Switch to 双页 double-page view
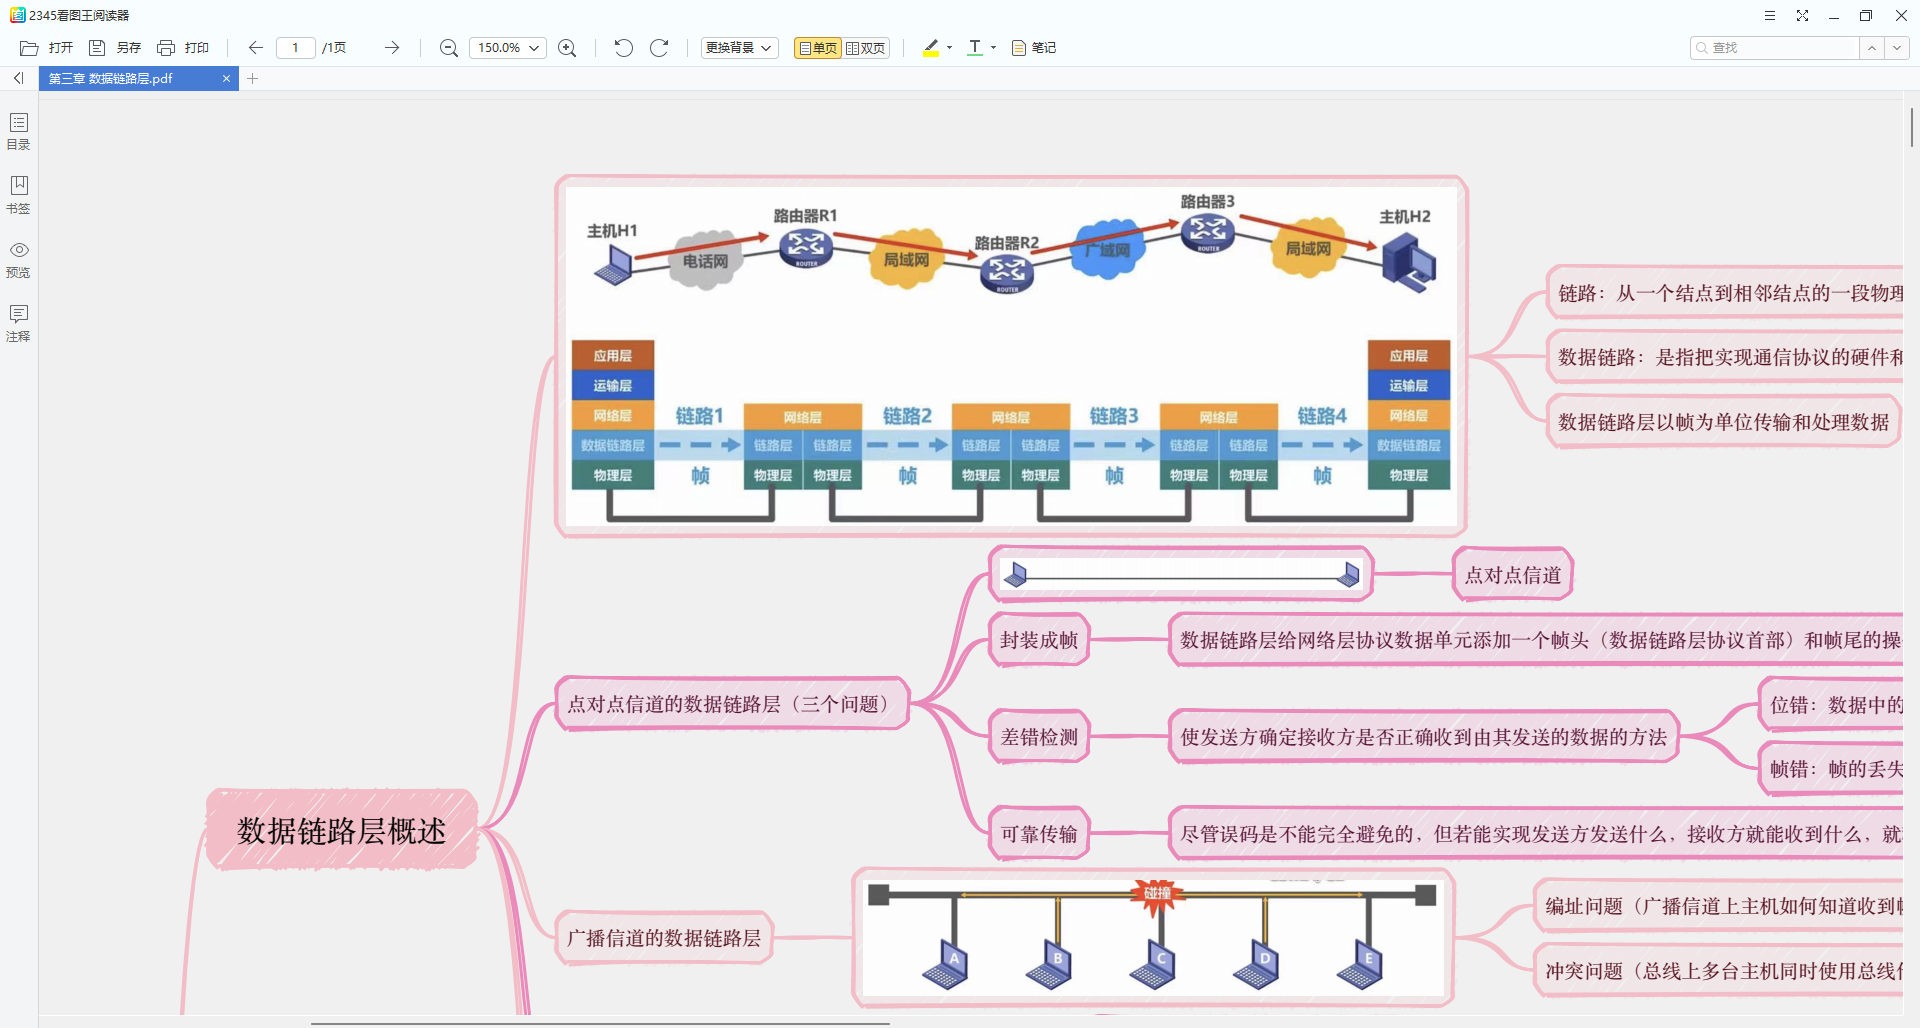This screenshot has height=1028, width=1920. pyautogui.click(x=866, y=48)
